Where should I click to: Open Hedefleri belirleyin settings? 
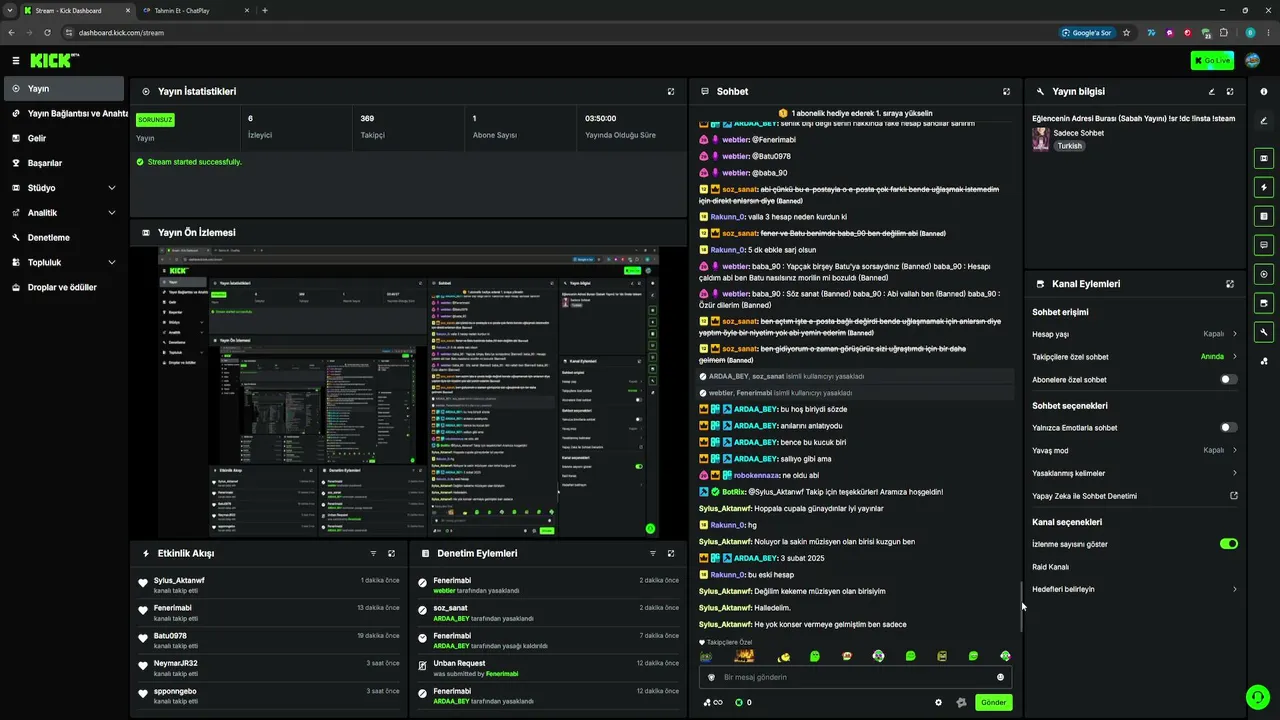tap(1135, 589)
